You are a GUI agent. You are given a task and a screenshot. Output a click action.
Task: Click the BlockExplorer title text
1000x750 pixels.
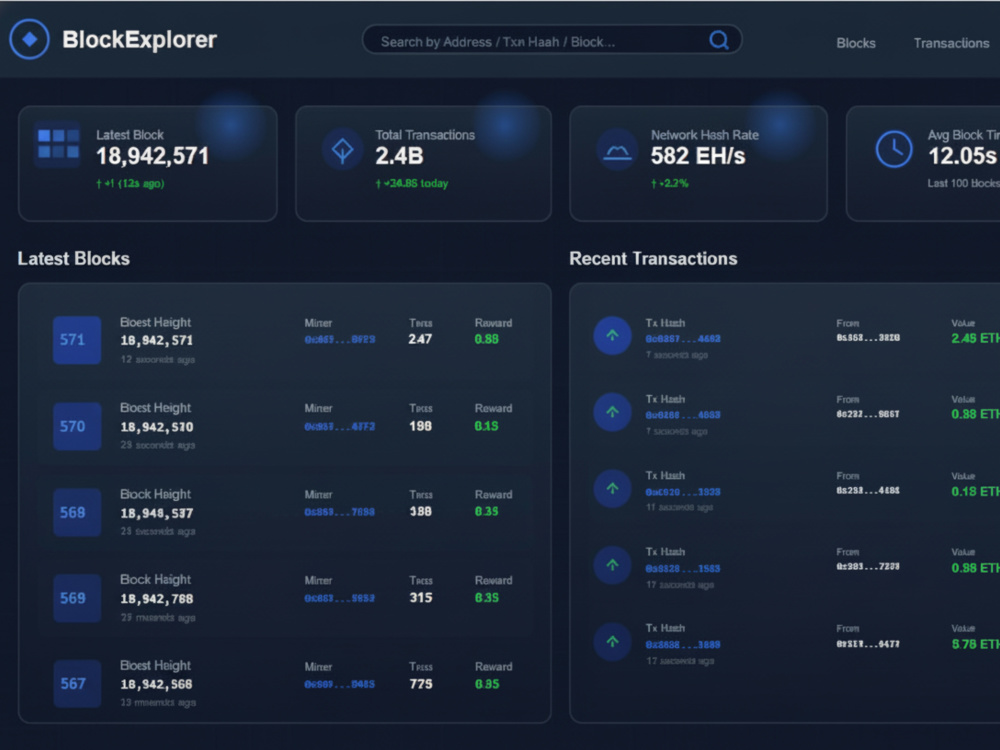140,40
